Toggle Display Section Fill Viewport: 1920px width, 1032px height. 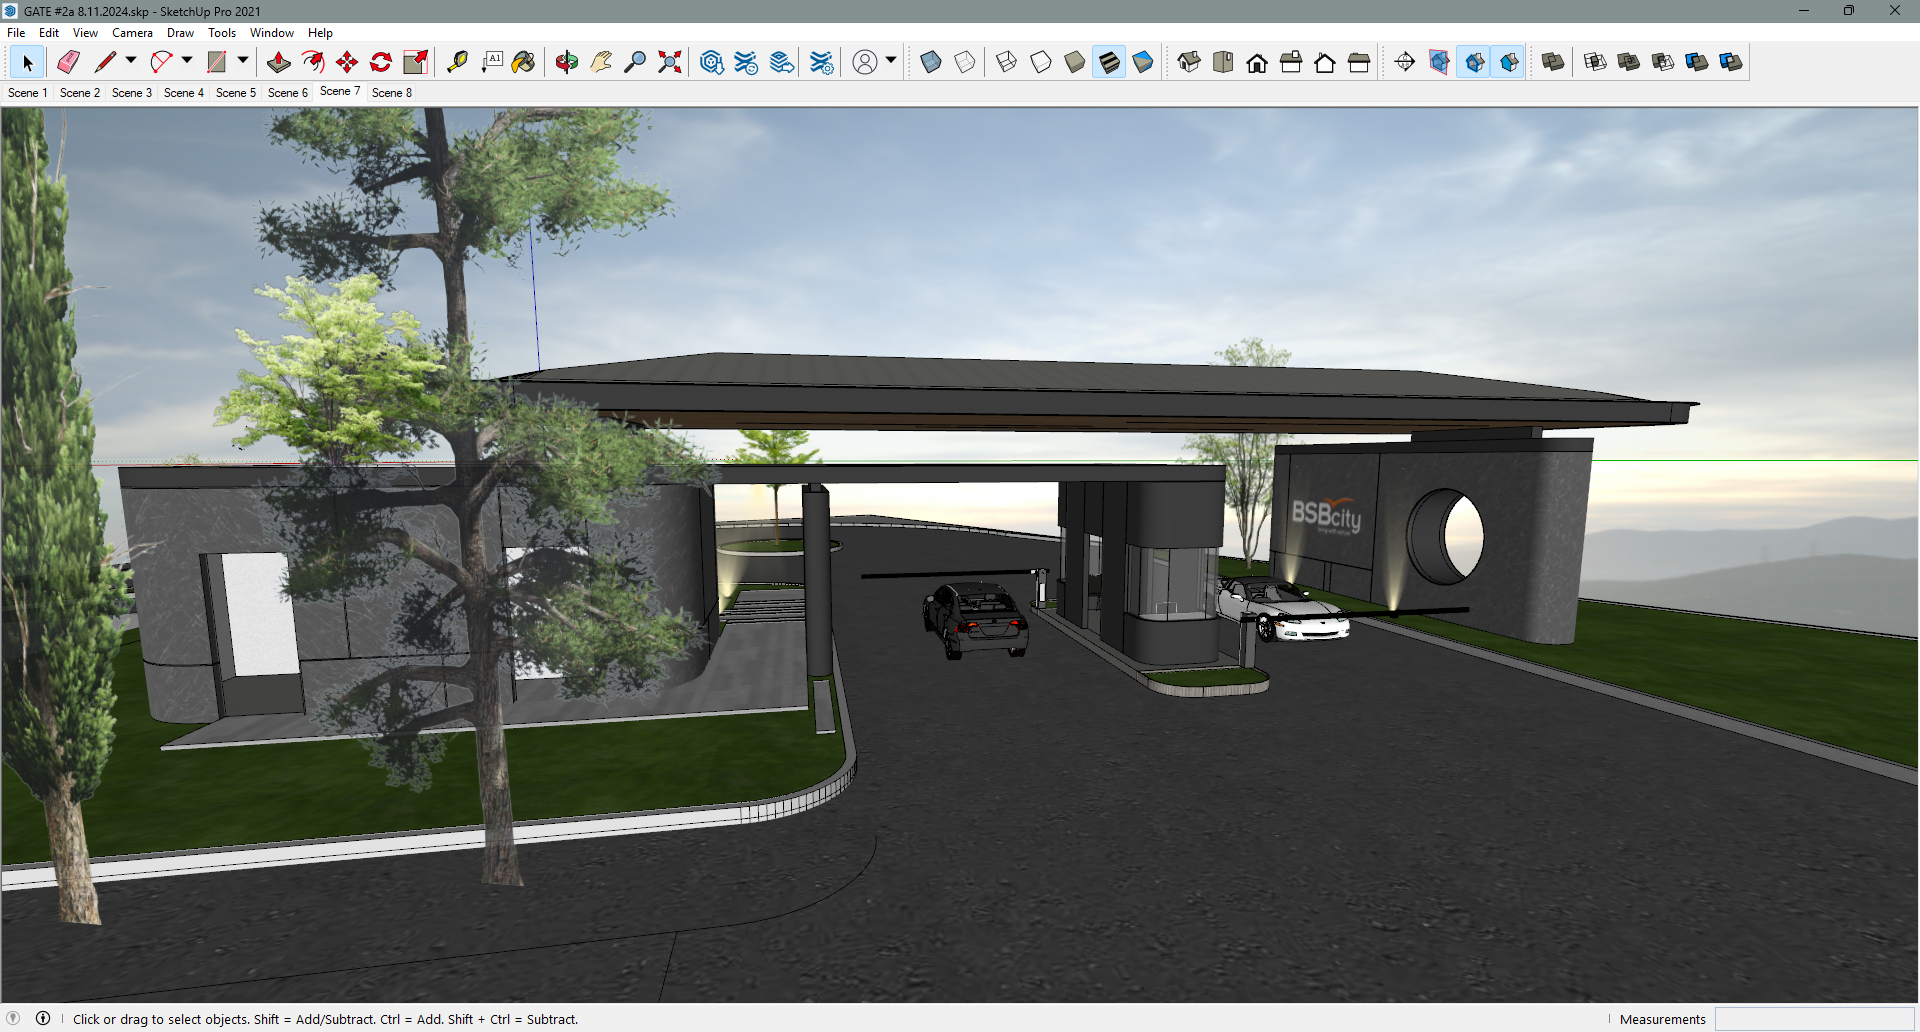click(1509, 62)
